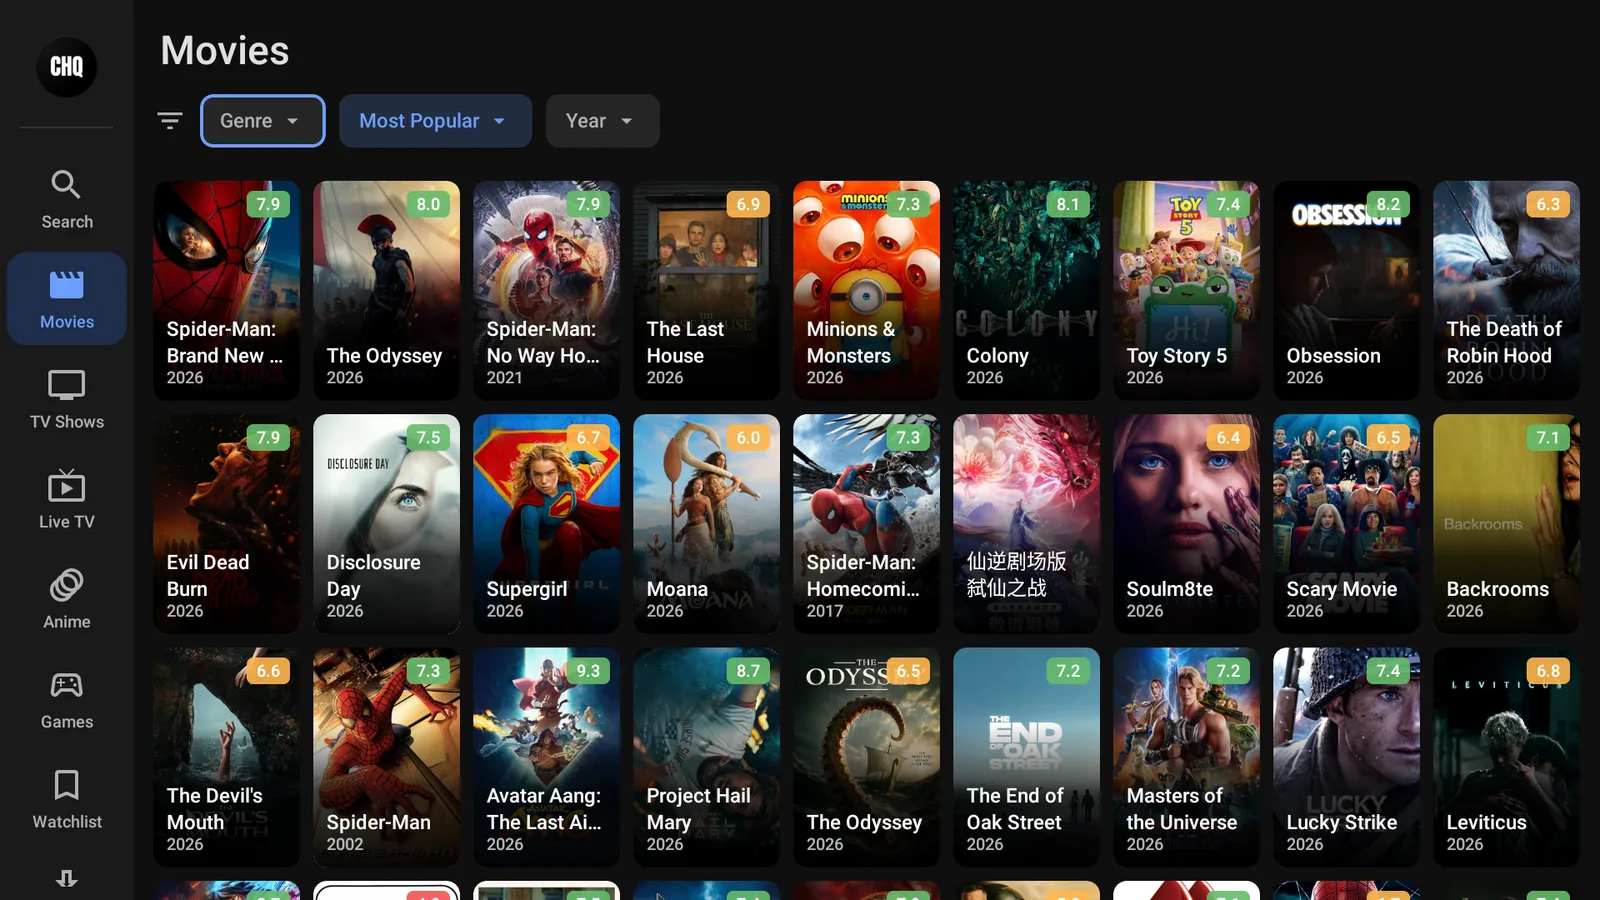1600x900 pixels.
Task: Click the Movies page heading
Action: click(x=225, y=51)
